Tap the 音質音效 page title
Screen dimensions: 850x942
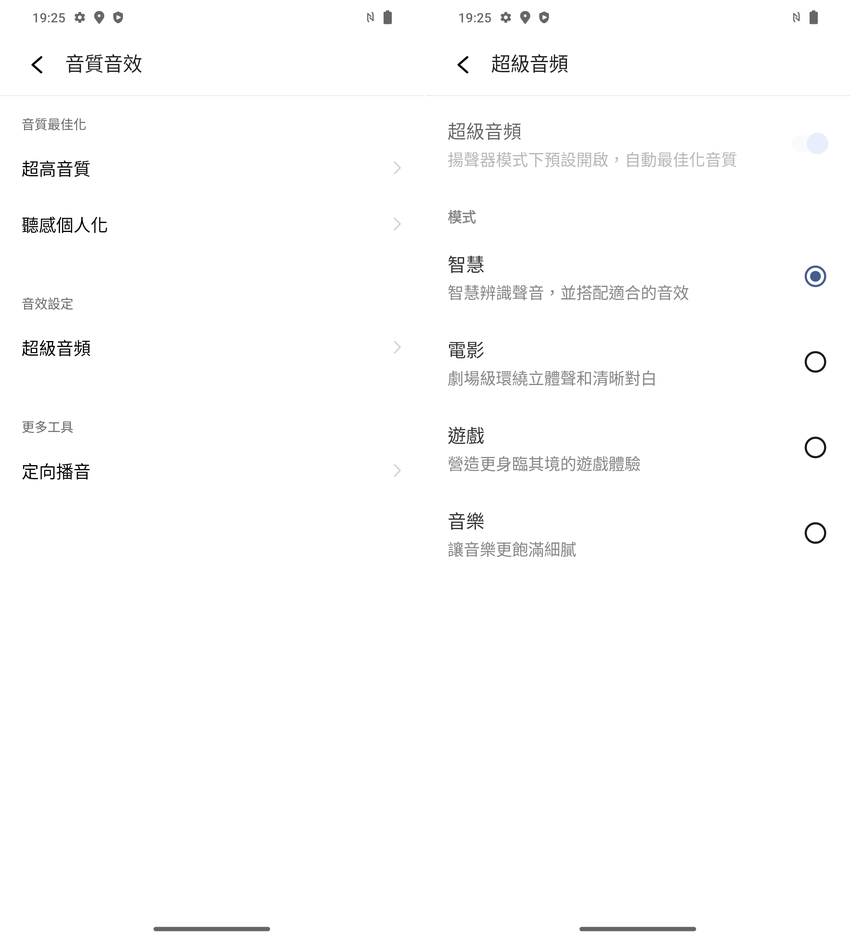pyautogui.click(x=104, y=64)
